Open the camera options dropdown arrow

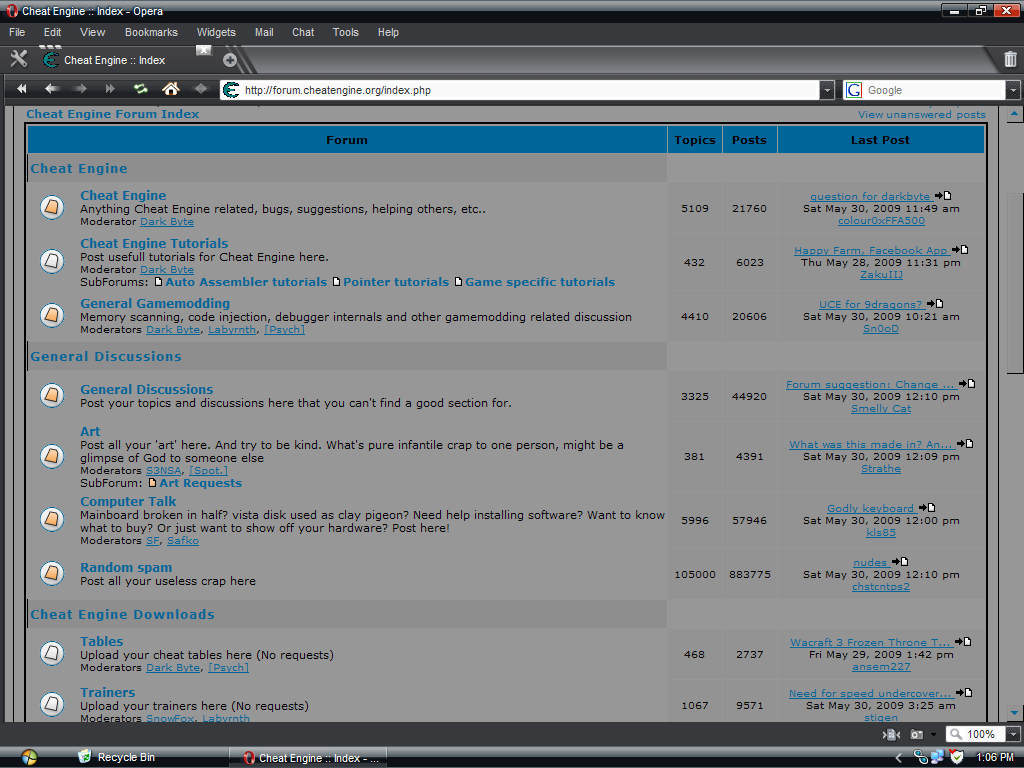click(933, 735)
